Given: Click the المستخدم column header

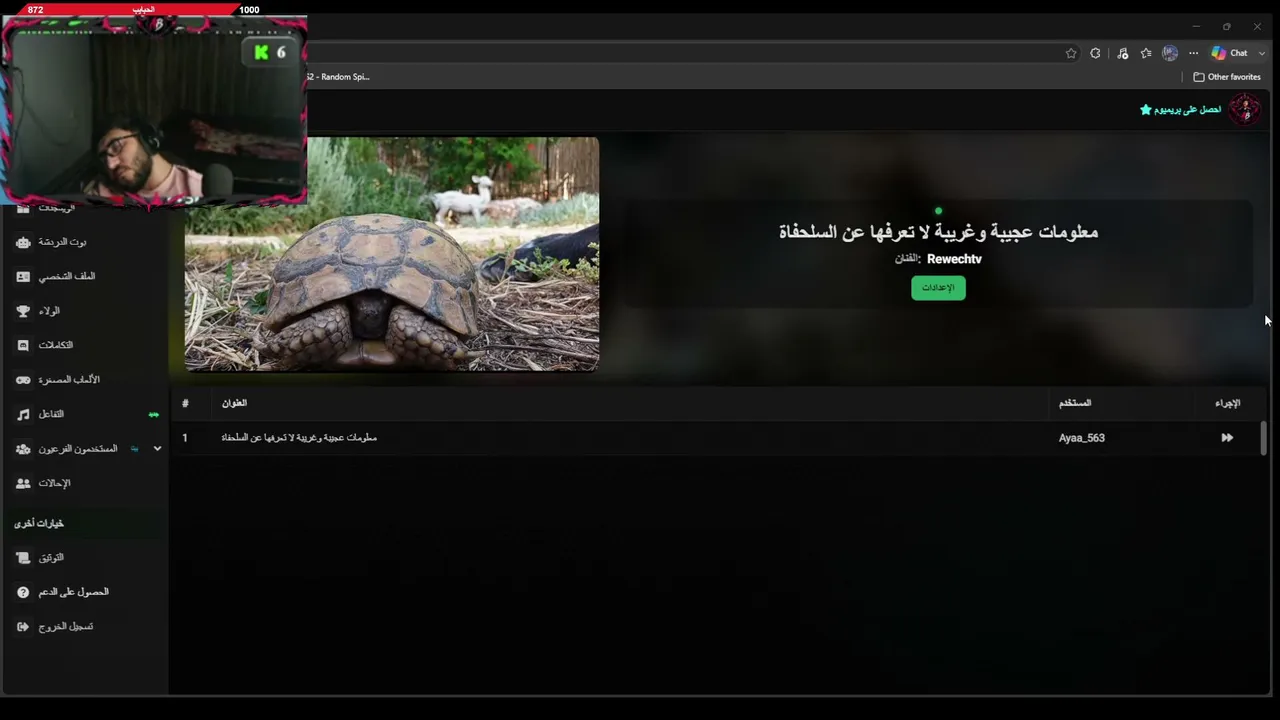Looking at the screenshot, I should point(1075,403).
